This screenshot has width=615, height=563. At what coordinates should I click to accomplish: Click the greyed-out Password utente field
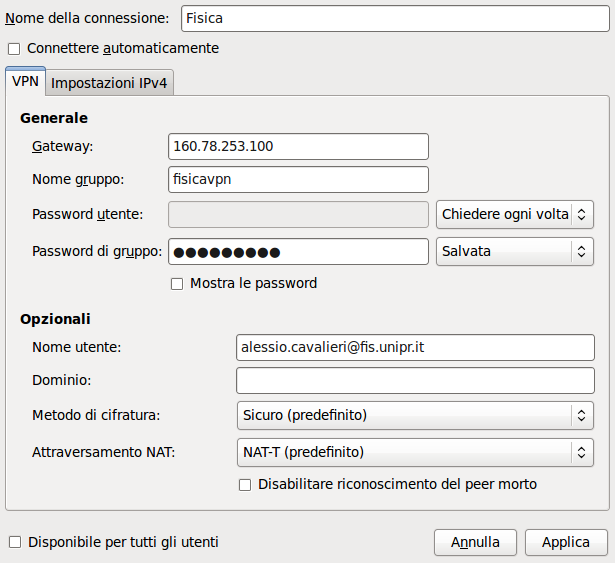click(x=298, y=214)
